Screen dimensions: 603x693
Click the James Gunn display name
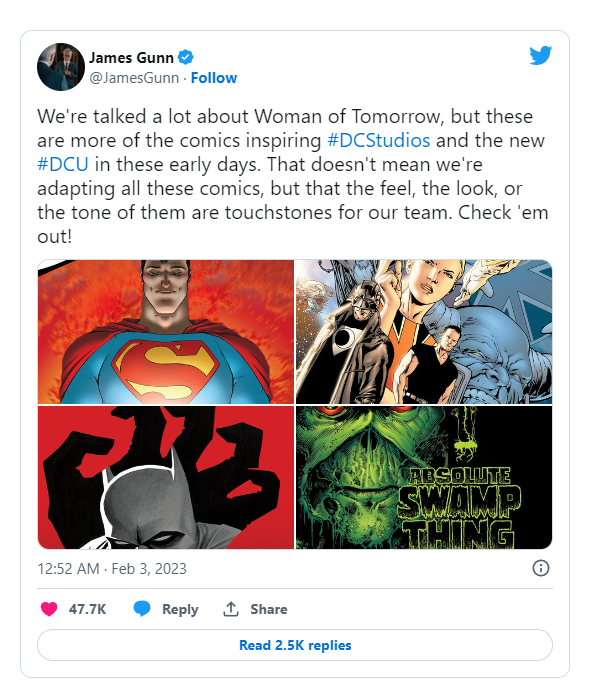pyautogui.click(x=131, y=57)
